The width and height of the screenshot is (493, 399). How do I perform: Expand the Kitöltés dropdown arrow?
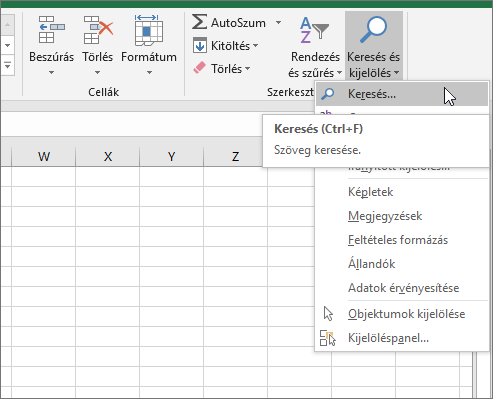256,45
